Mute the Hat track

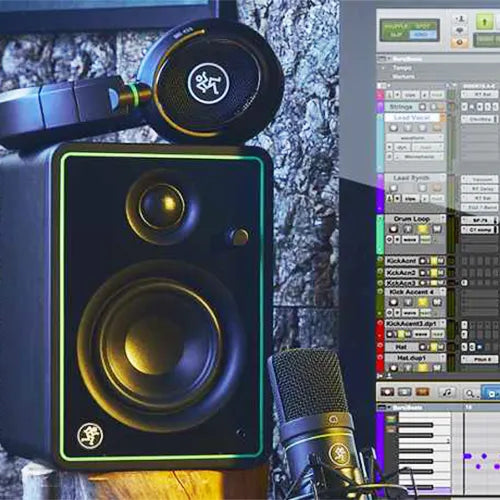(441, 347)
